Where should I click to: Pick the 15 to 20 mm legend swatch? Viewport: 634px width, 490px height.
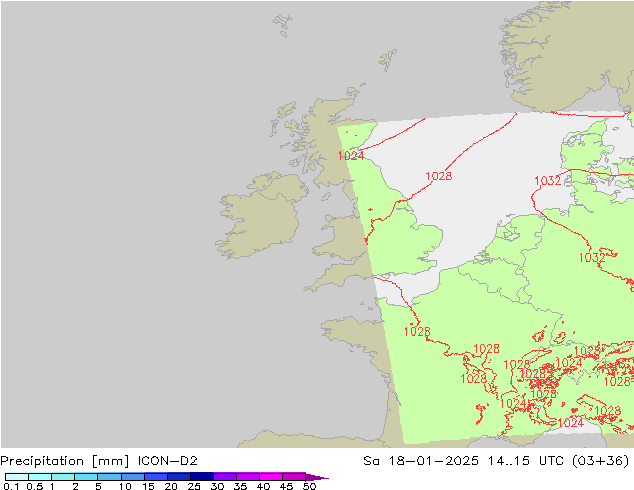[x=156, y=477]
